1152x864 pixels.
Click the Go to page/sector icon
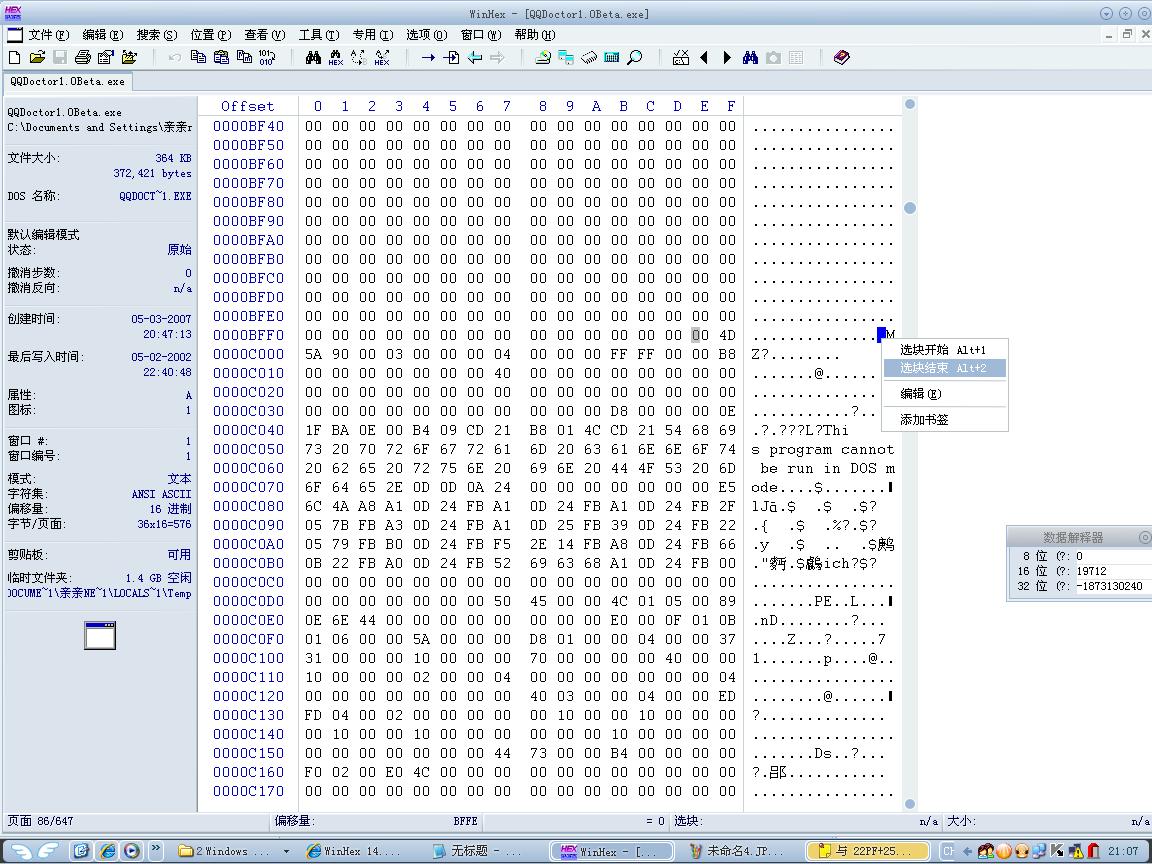(x=451, y=57)
